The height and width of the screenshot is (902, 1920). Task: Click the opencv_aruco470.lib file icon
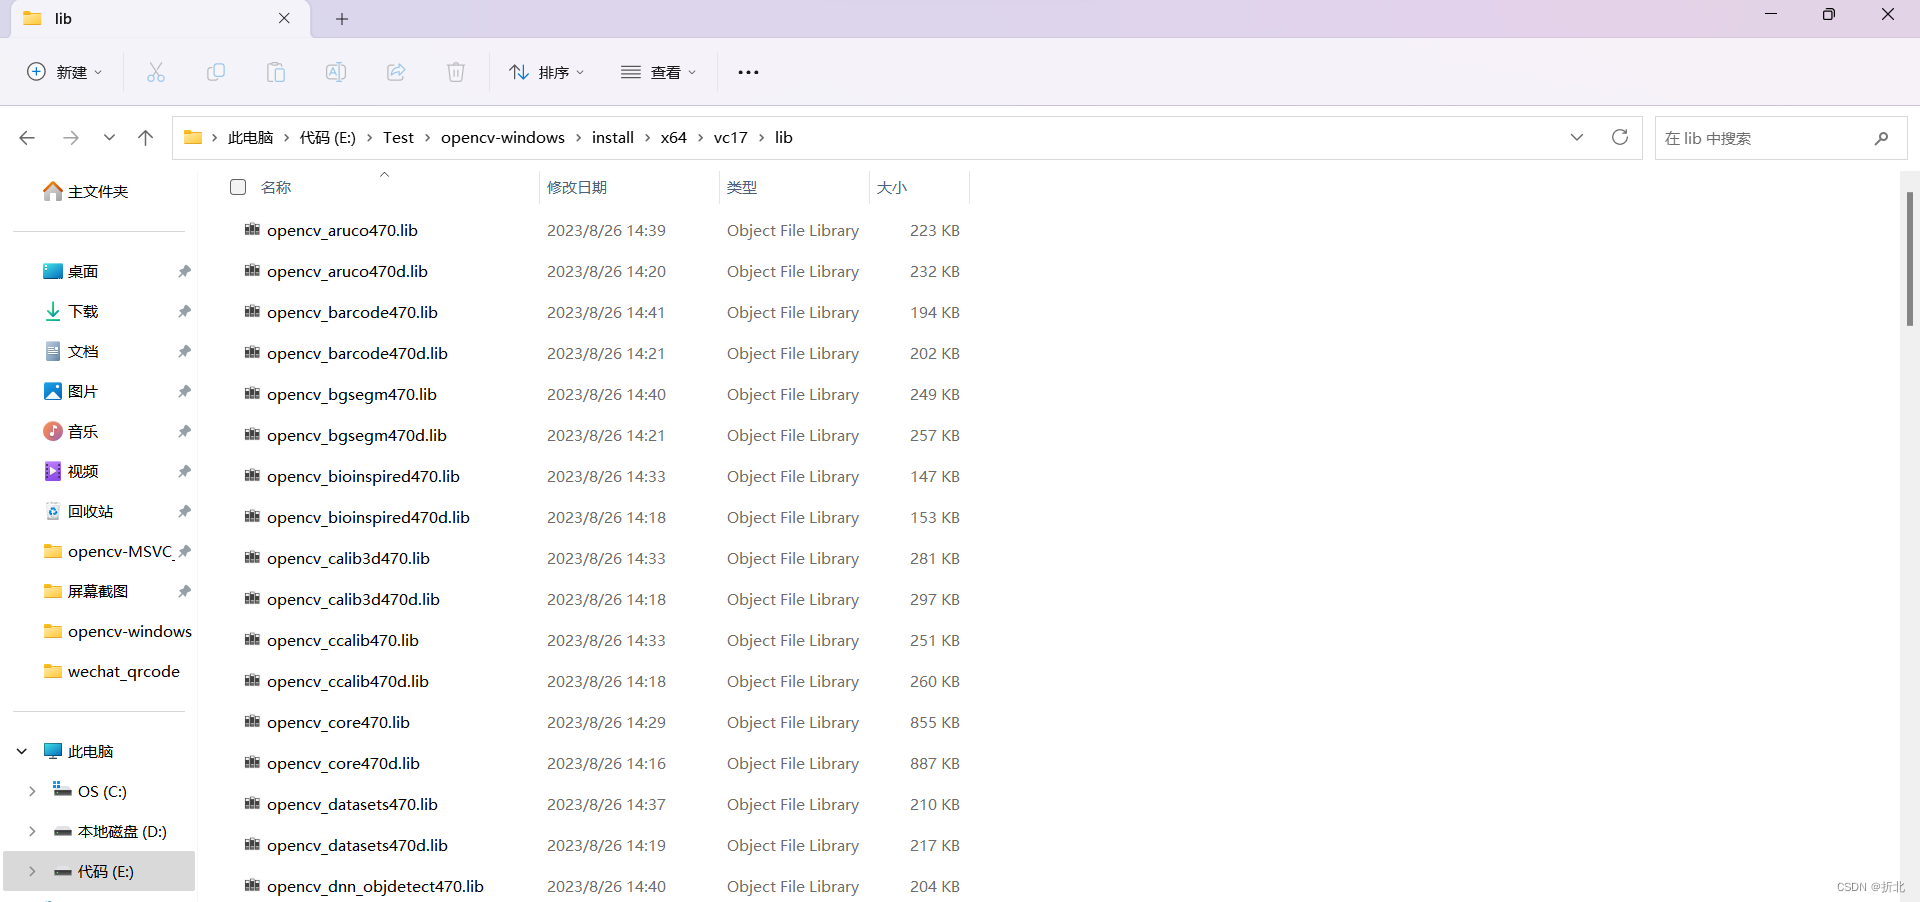(252, 230)
